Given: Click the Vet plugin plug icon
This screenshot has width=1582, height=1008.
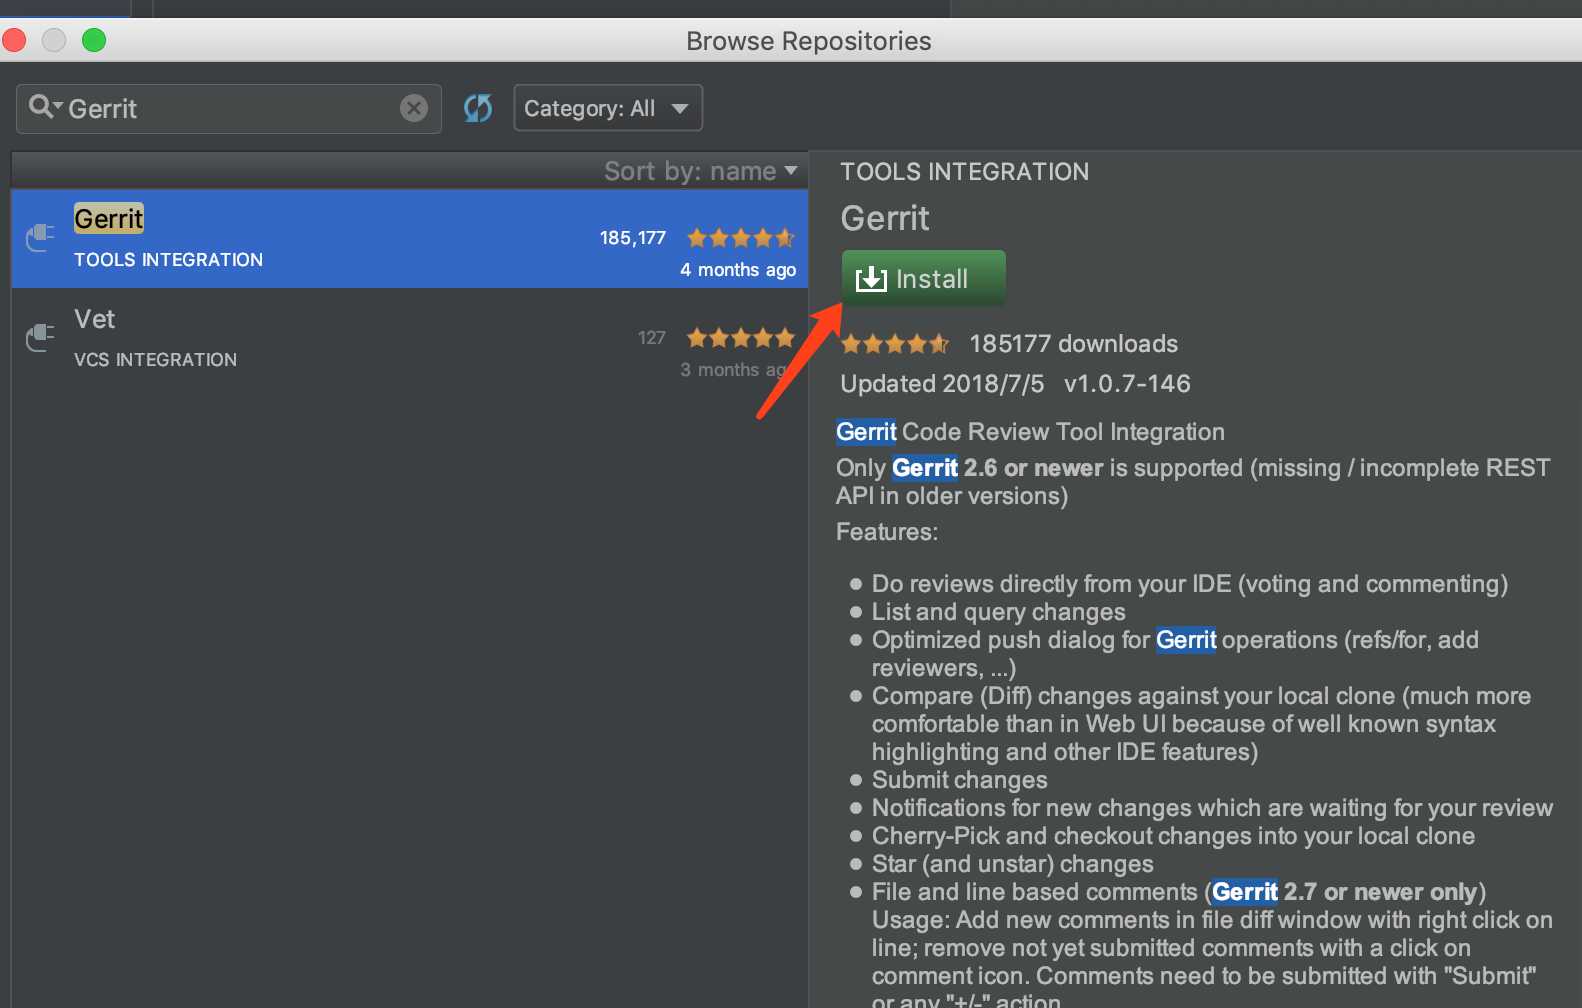Looking at the screenshot, I should click(40, 338).
